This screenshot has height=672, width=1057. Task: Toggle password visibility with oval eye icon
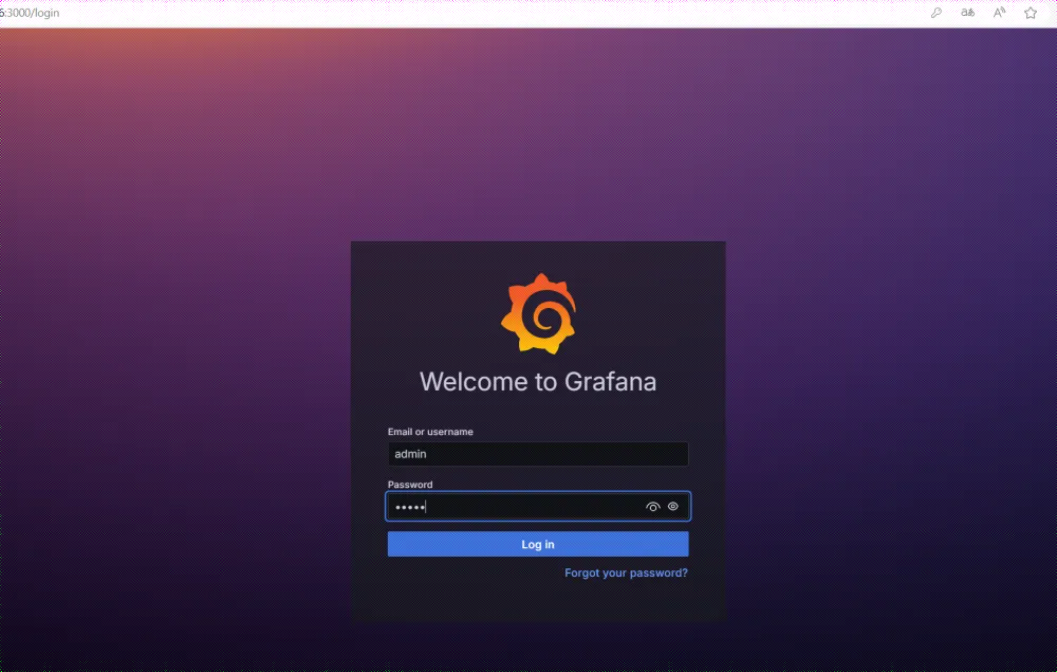coord(673,506)
